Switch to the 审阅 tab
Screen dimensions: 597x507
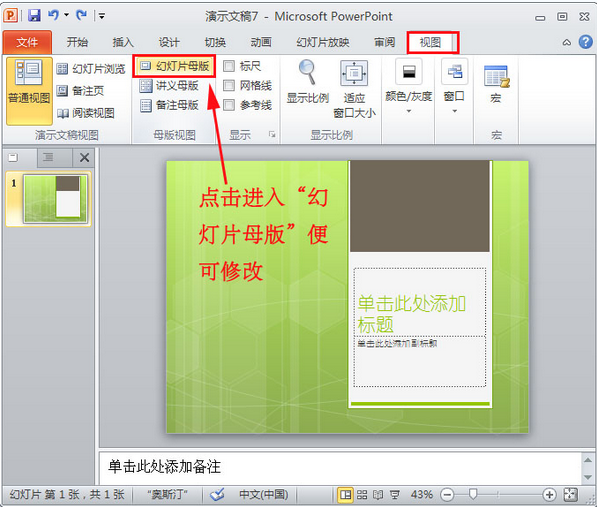(385, 42)
